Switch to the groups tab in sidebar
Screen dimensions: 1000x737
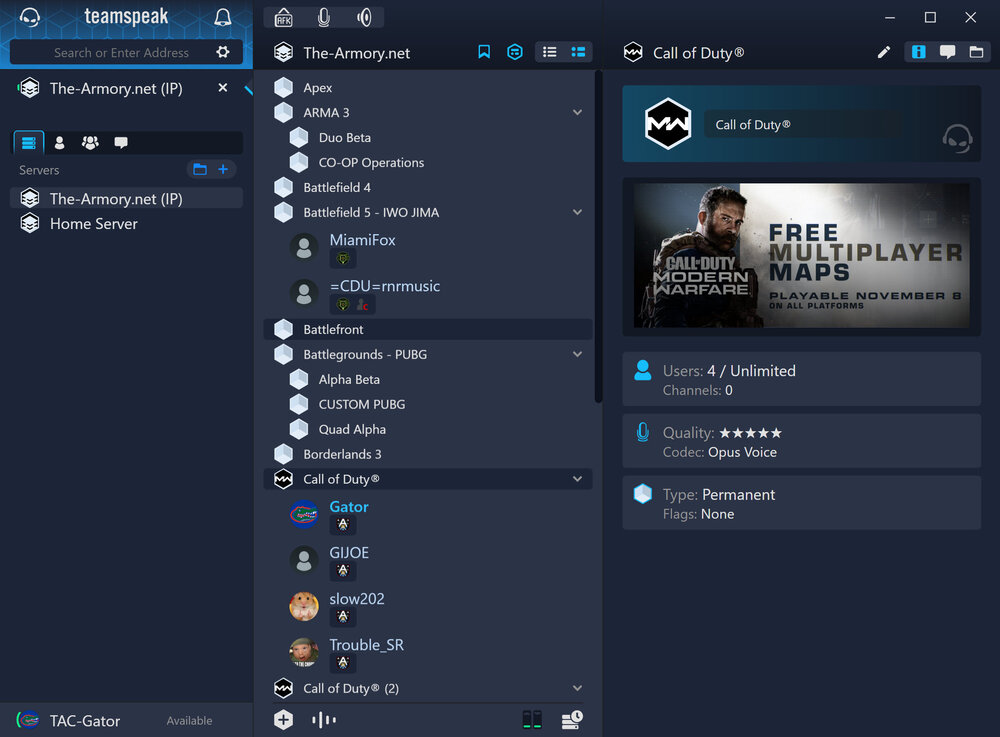90,143
